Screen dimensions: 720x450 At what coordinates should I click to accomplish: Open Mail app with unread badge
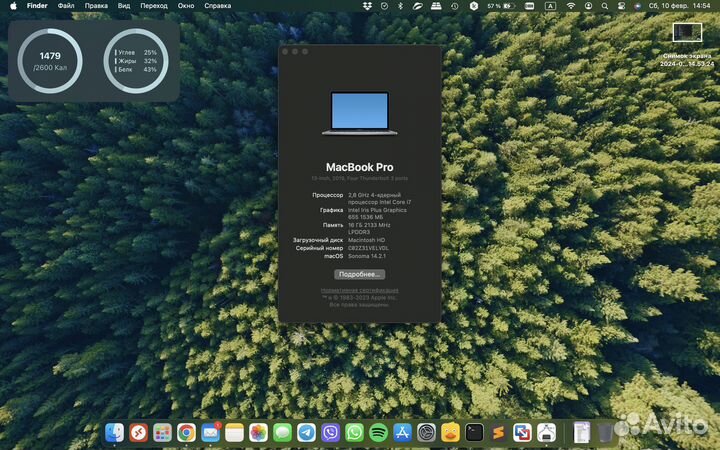(210, 433)
